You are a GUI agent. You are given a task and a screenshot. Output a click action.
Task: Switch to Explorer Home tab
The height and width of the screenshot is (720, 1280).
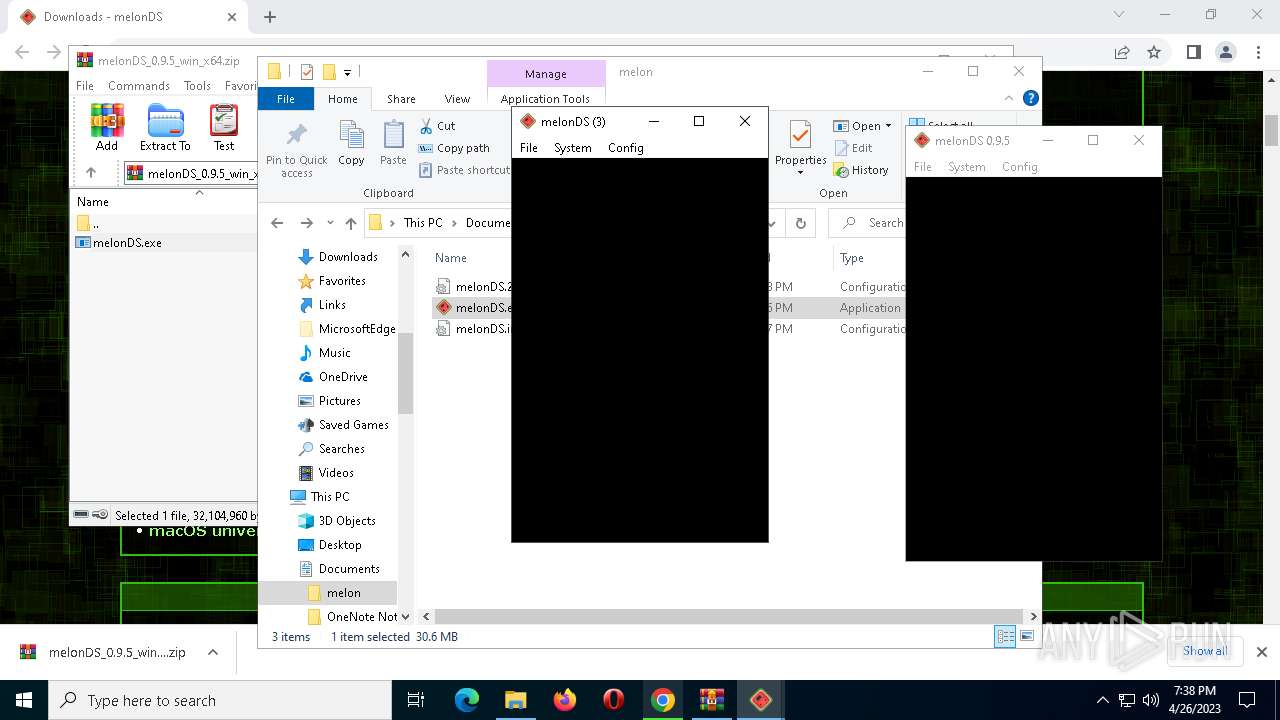pyautogui.click(x=343, y=99)
